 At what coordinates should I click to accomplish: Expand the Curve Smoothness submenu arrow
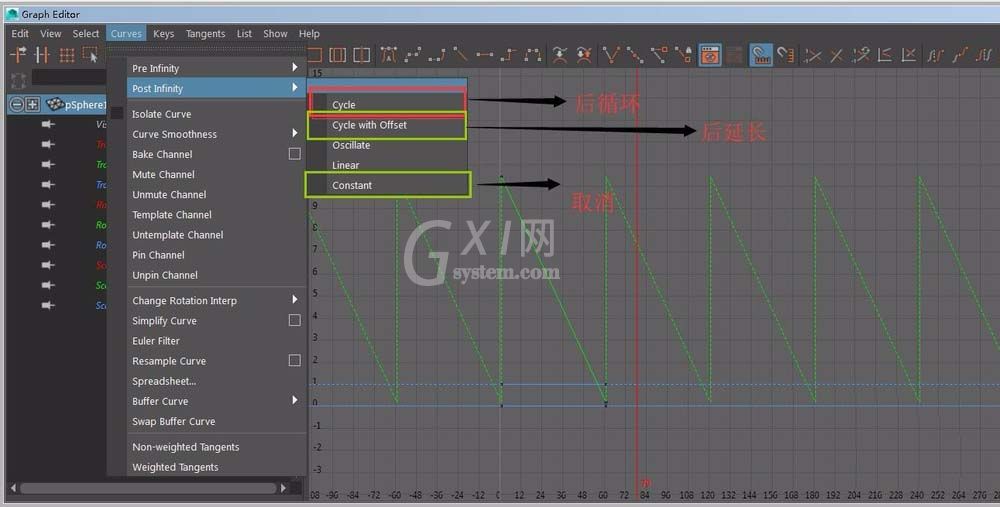[x=295, y=133]
